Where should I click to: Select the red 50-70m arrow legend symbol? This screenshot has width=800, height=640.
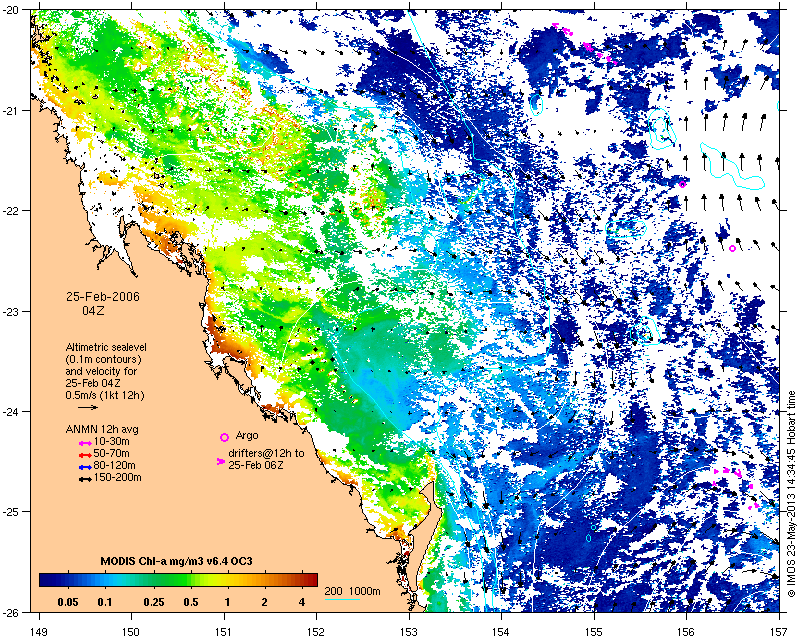click(x=85, y=455)
